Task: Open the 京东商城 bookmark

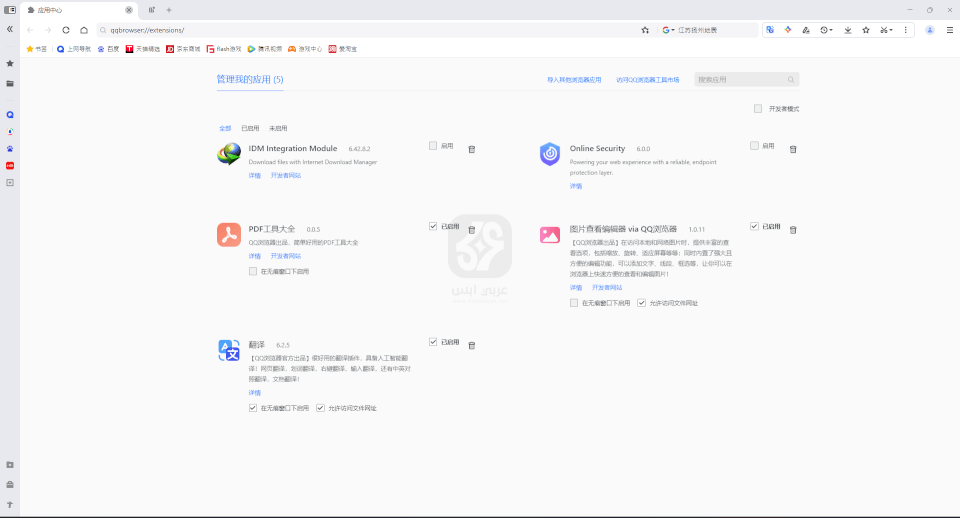Action: [x=183, y=49]
